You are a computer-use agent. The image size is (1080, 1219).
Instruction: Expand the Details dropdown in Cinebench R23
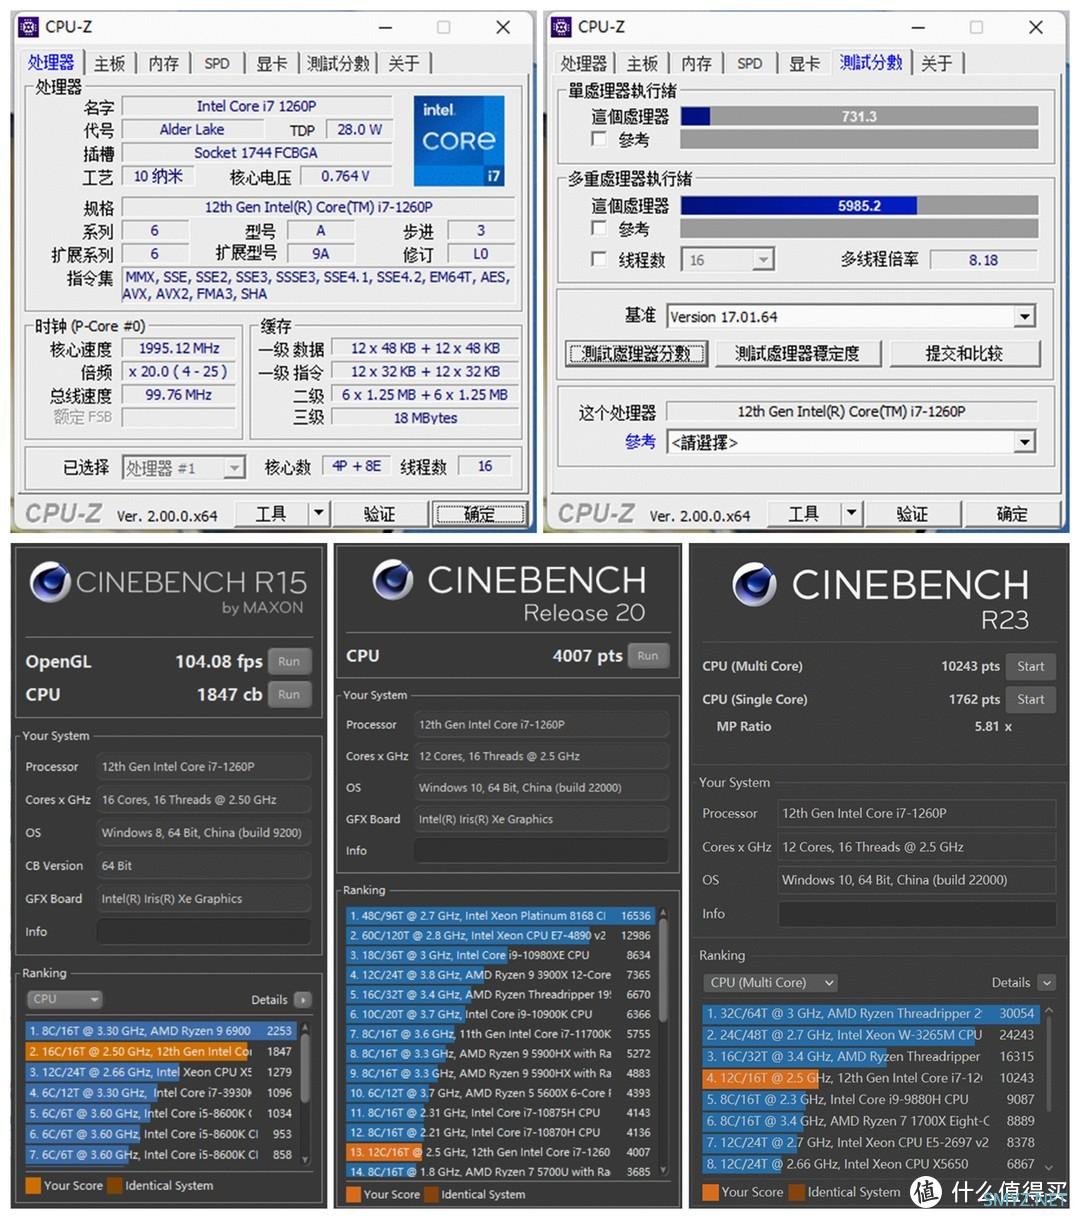pos(1047,983)
